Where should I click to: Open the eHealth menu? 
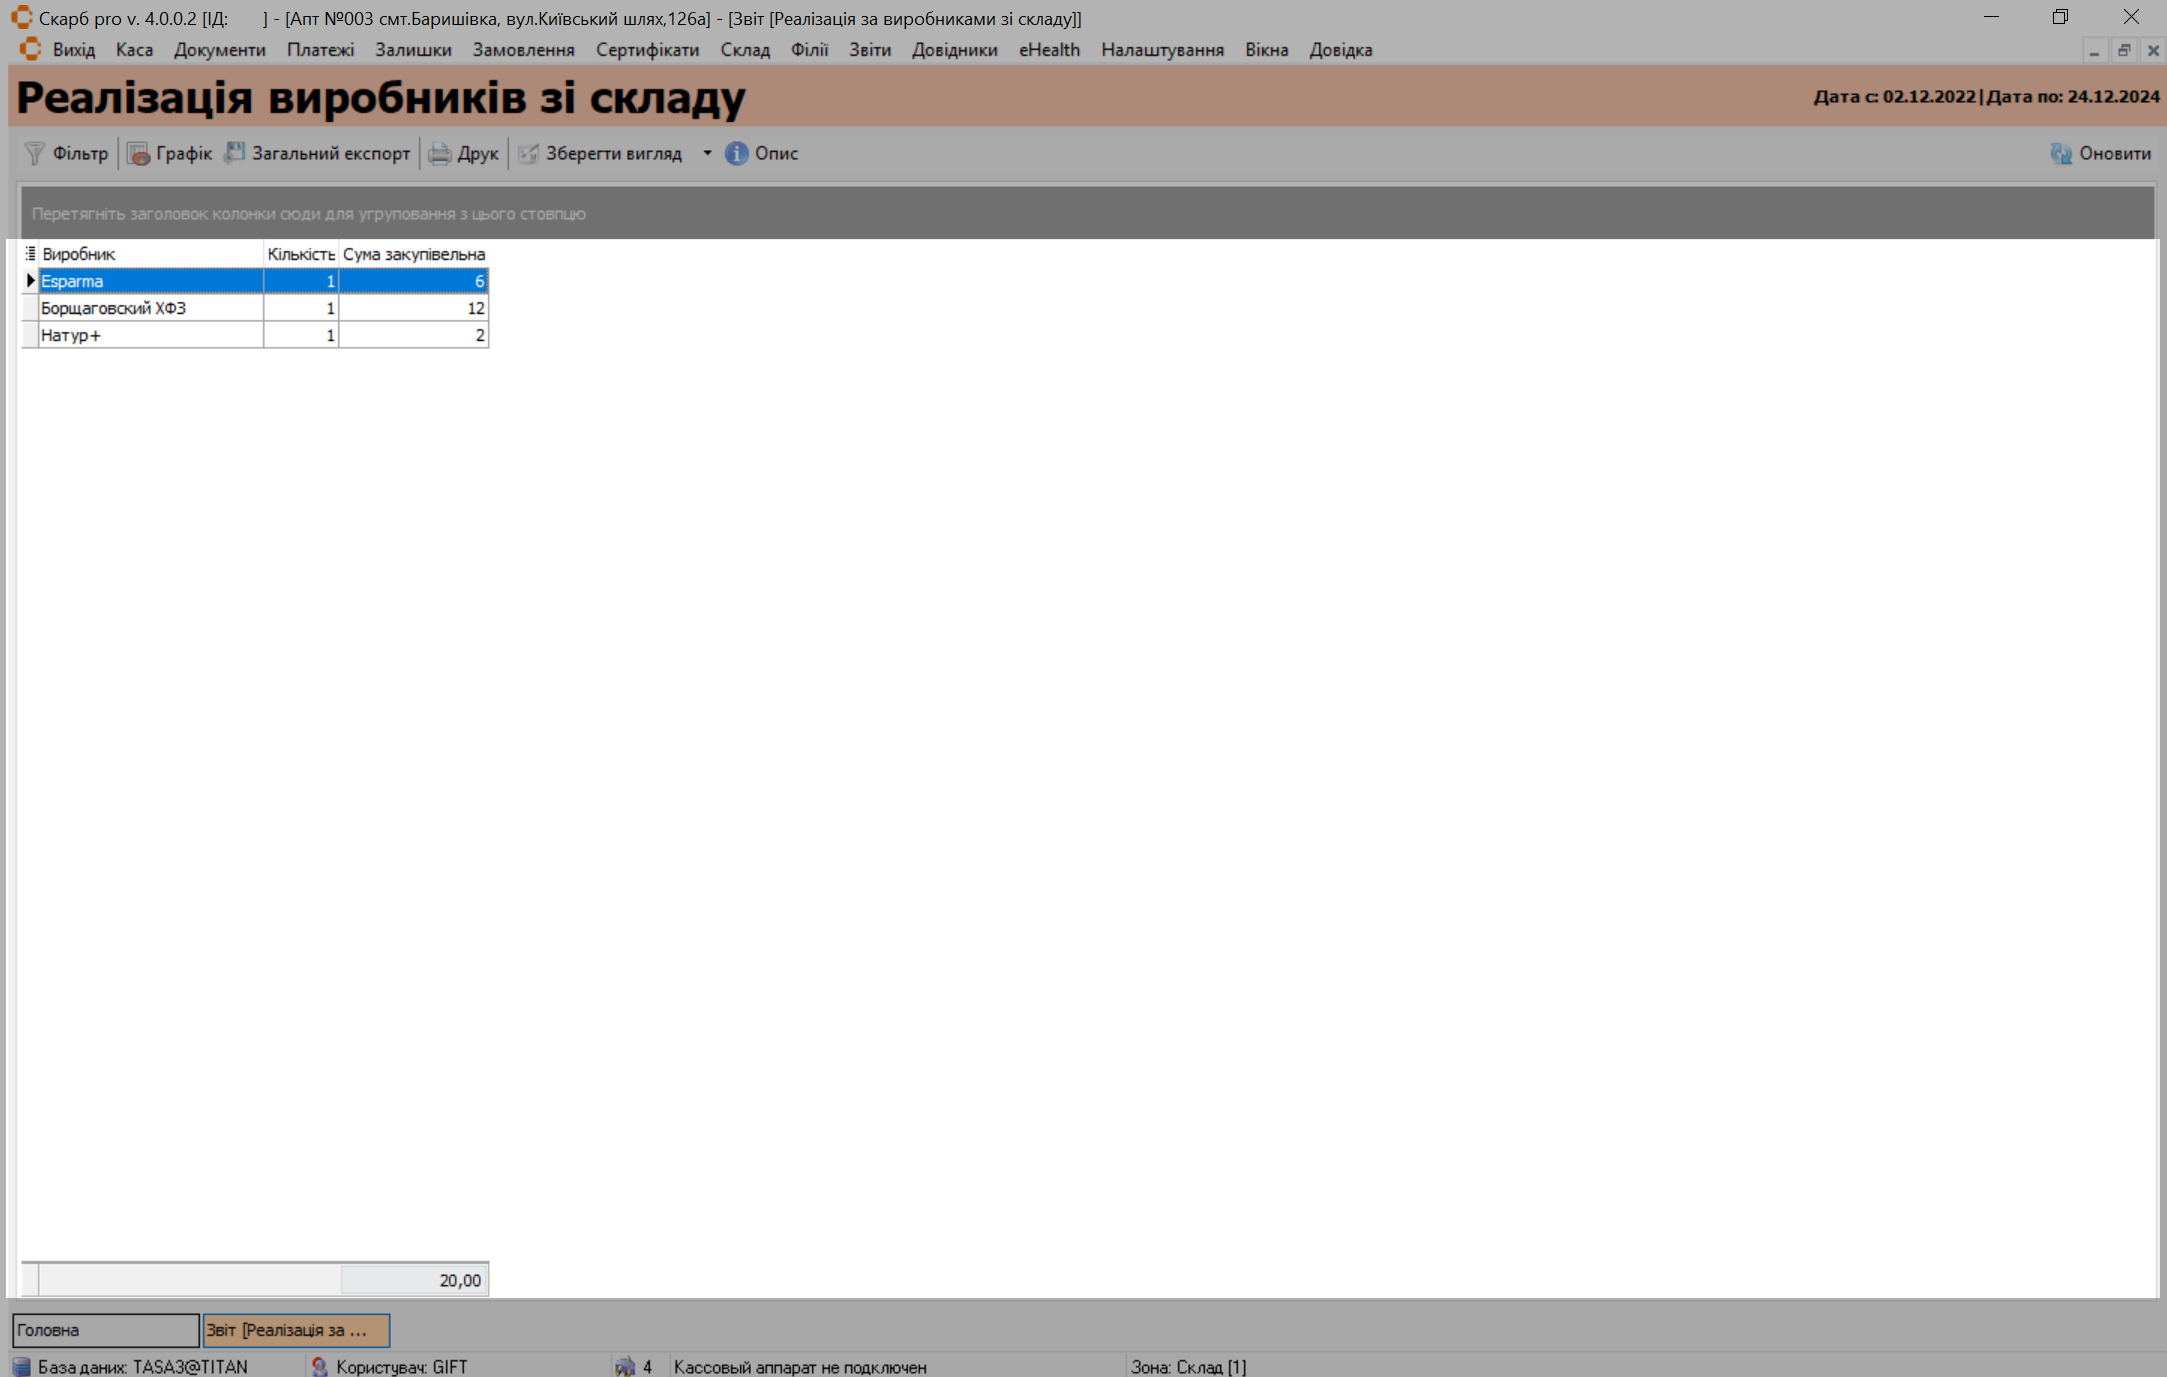tap(1049, 50)
